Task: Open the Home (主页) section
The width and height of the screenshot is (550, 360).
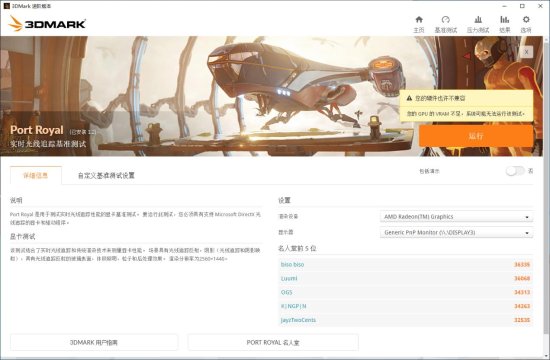Action: click(x=419, y=24)
